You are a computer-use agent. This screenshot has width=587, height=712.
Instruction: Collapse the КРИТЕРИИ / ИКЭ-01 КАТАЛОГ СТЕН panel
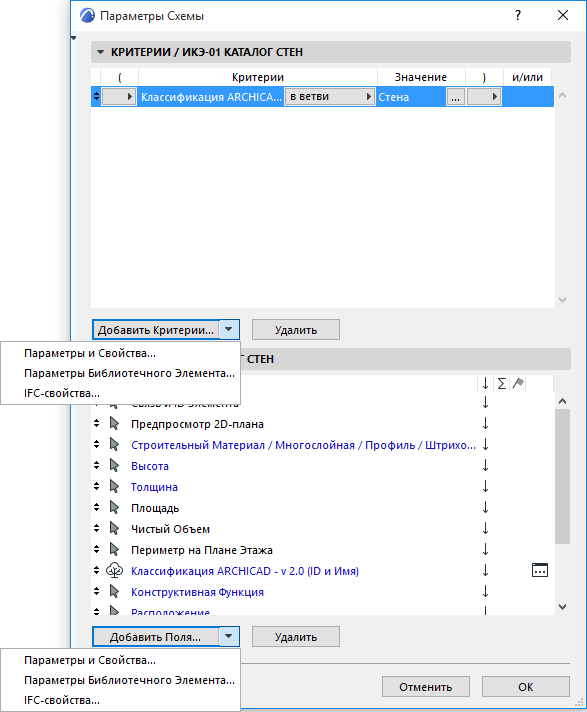coord(101,52)
